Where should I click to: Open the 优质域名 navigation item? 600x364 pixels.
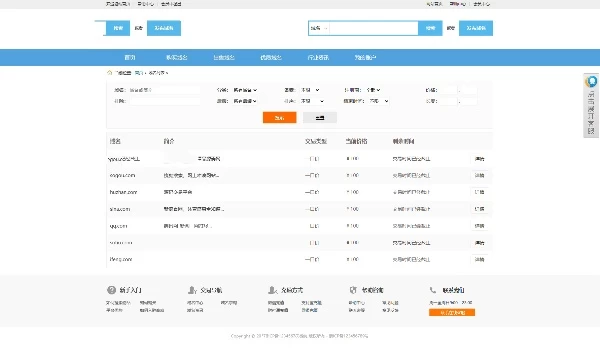pos(271,57)
